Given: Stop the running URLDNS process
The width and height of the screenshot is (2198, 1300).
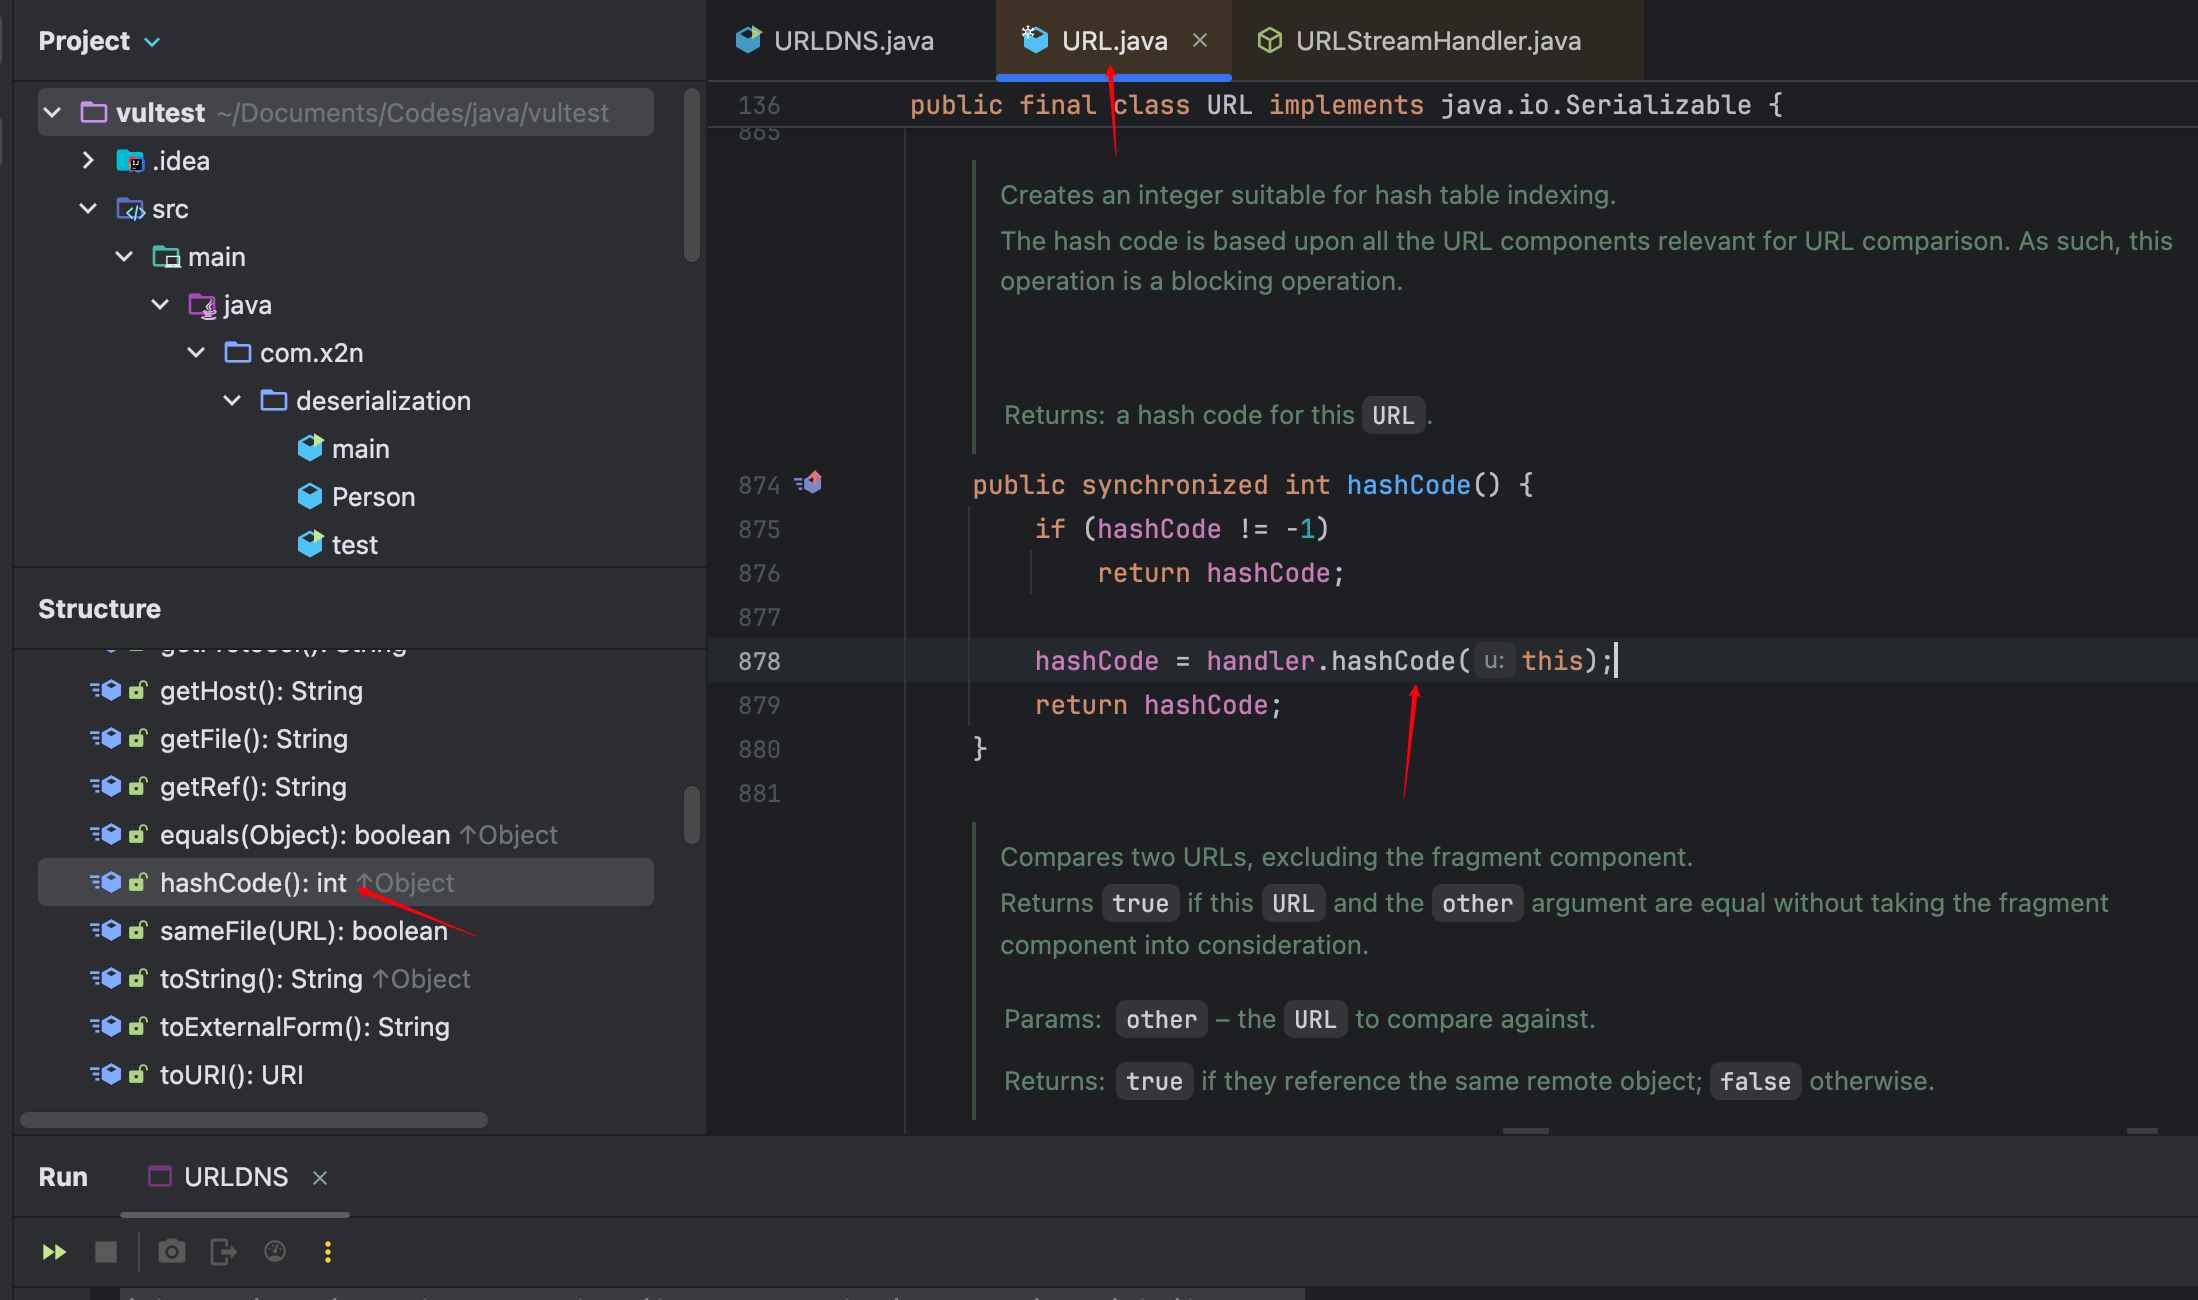Looking at the screenshot, I should point(106,1252).
